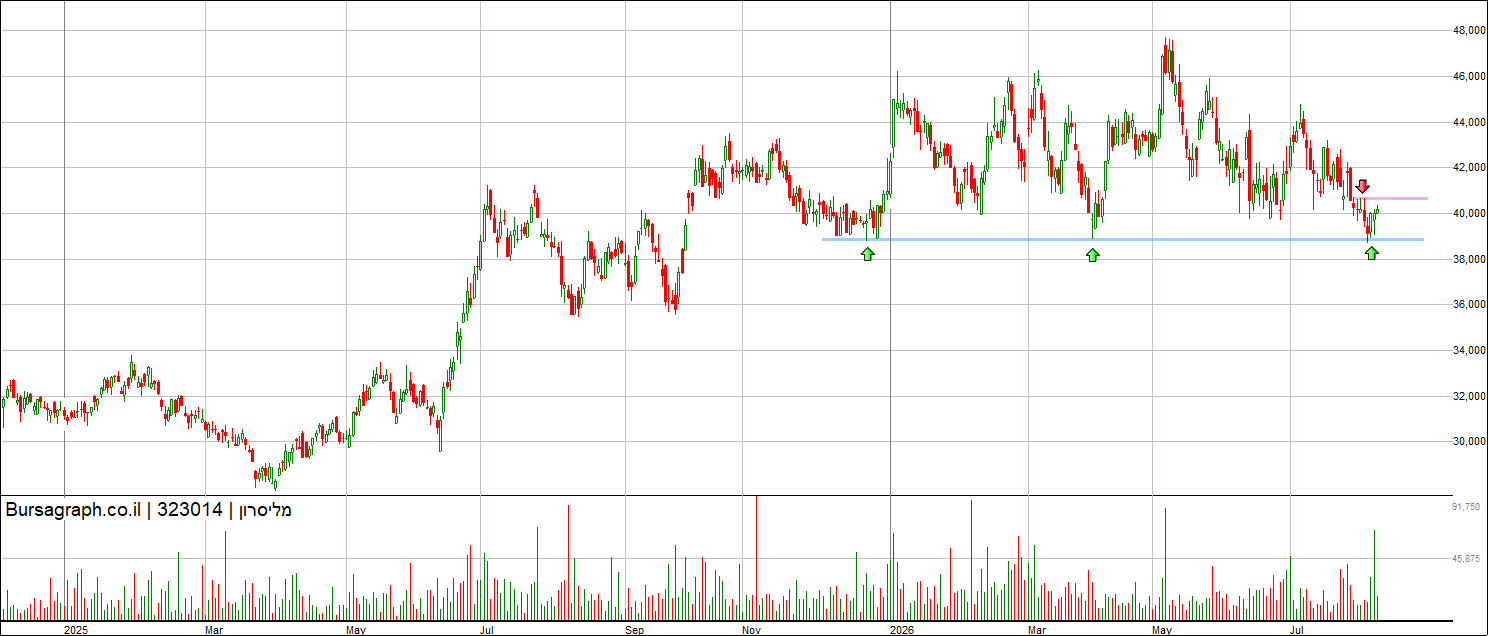Click the May label of year 2025

pos(357,630)
